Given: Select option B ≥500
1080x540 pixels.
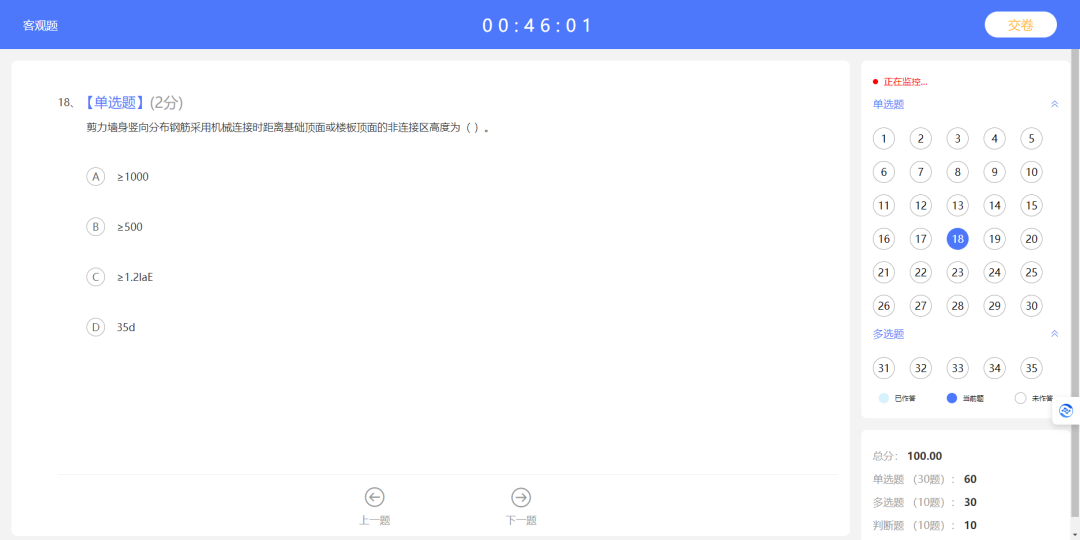Looking at the screenshot, I should [114, 227].
